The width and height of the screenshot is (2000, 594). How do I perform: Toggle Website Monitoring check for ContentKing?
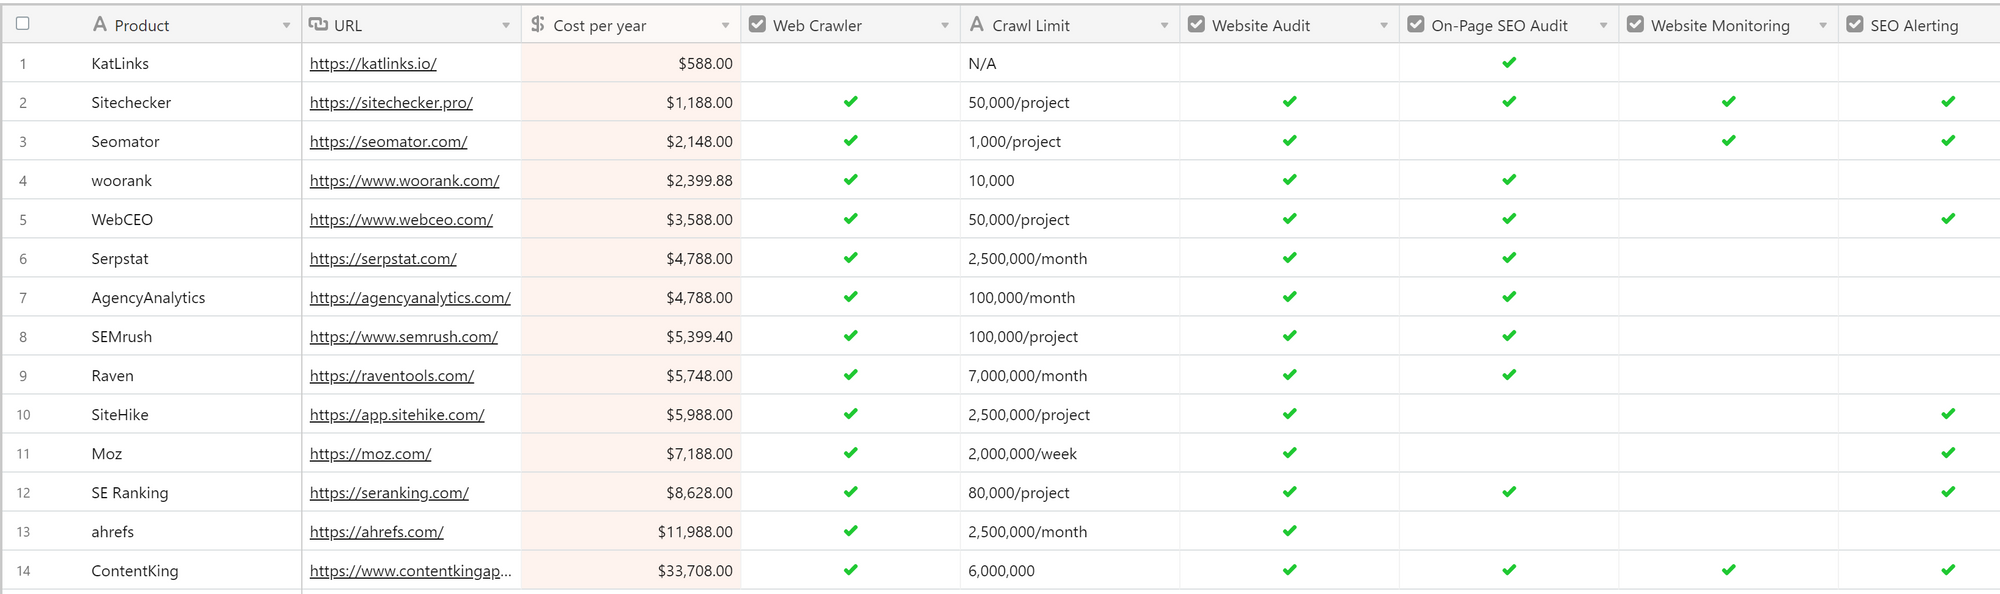(x=1728, y=570)
